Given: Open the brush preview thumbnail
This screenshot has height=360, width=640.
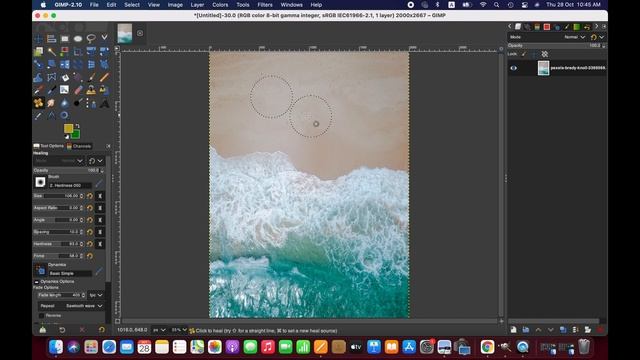Looking at the screenshot, I should [40, 182].
